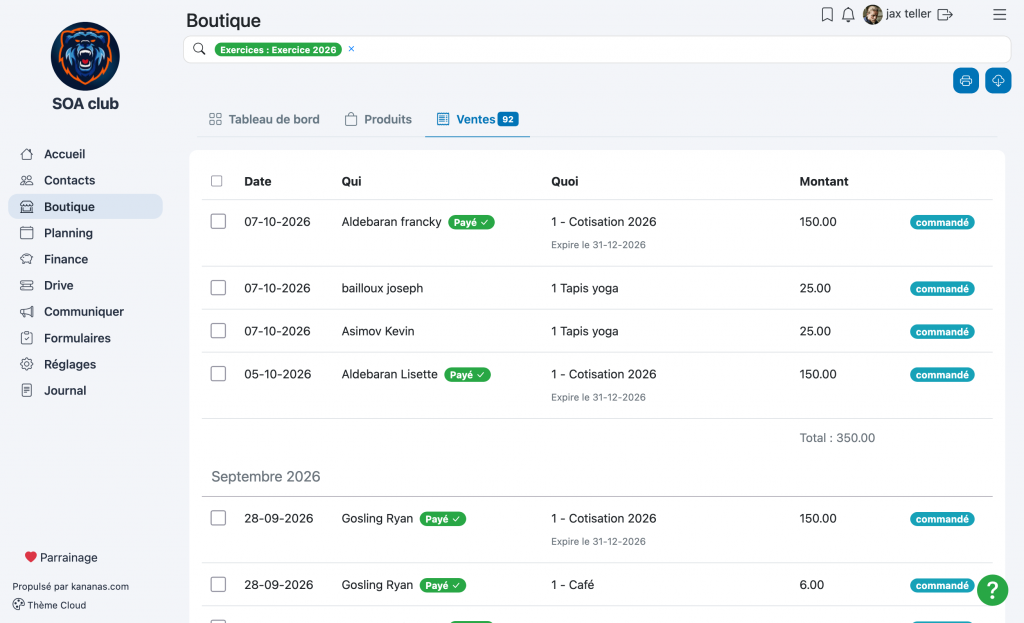Open Formulaires page
Screen dimensions: 1024x623
(x=77, y=338)
